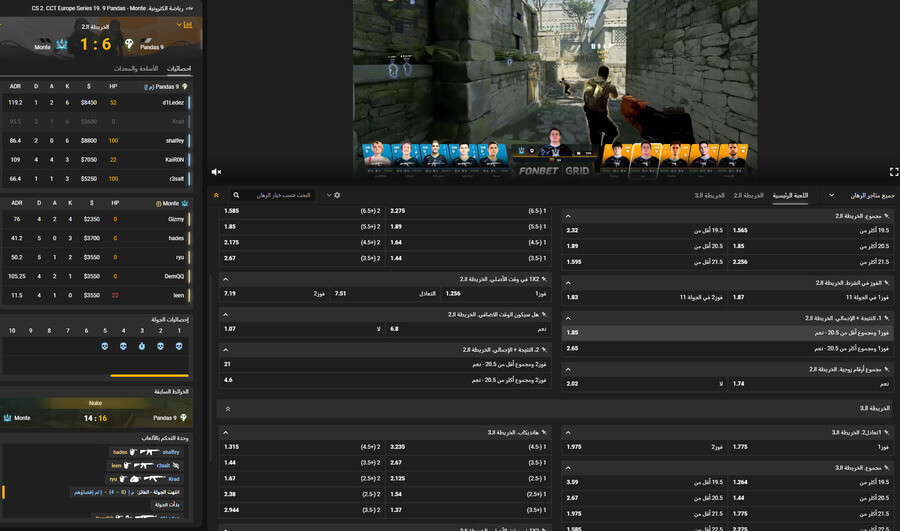The image size is (900, 531).
Task: Pin the Map 2 race-to-rounds market
Action: (x=887, y=283)
